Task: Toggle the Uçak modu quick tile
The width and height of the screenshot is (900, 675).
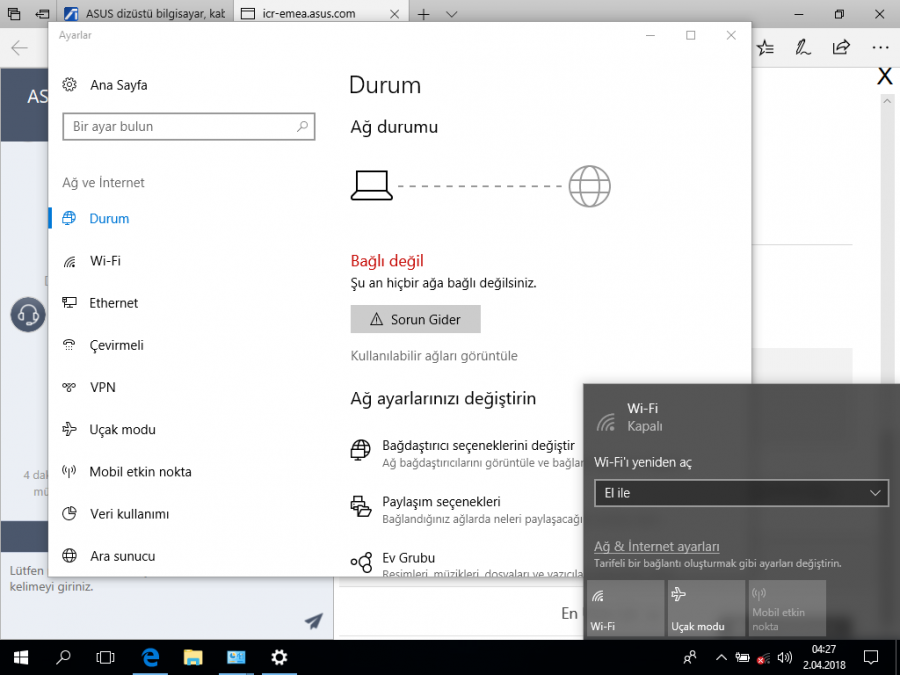Action: click(x=705, y=608)
